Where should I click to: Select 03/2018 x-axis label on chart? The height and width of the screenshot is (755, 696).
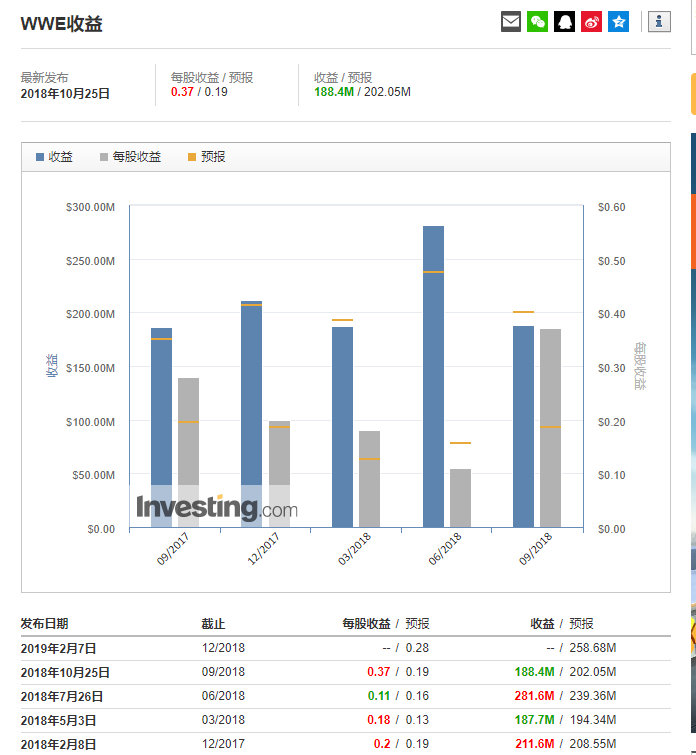click(354, 549)
